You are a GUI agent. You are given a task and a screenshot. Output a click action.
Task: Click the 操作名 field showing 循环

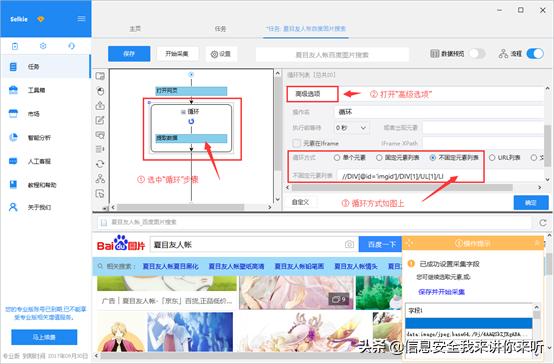tap(439, 112)
